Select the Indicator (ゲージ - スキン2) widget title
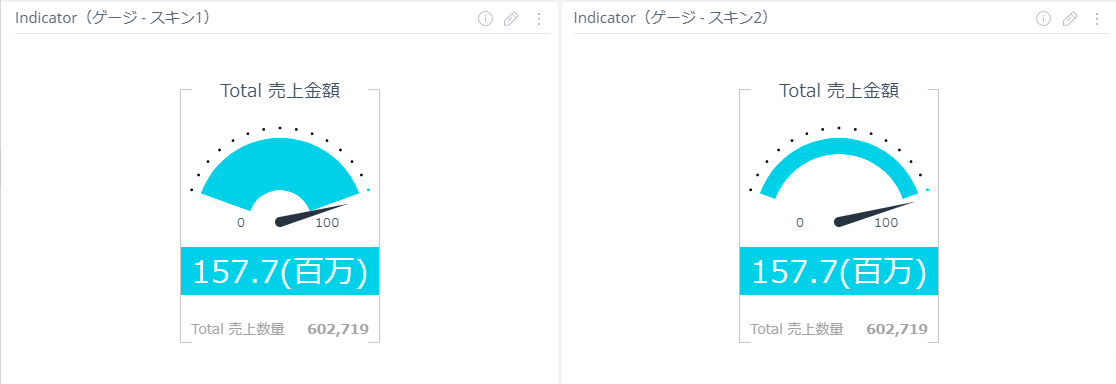This screenshot has height=384, width=1116. pos(673,18)
